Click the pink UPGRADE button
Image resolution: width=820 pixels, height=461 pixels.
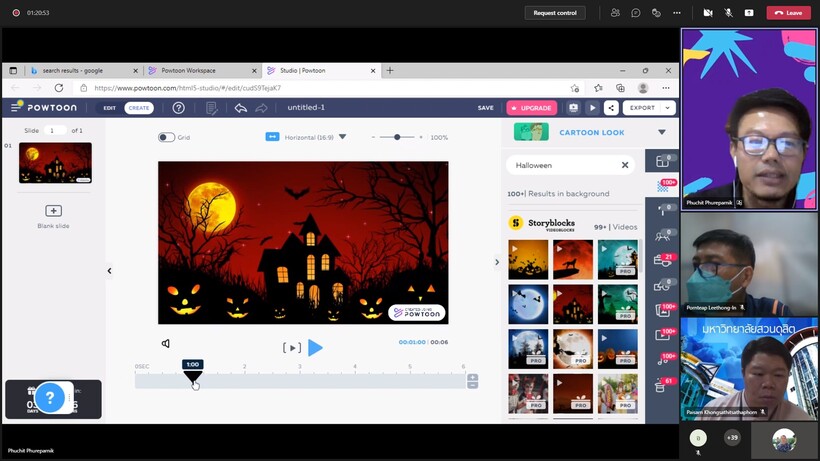tap(531, 108)
